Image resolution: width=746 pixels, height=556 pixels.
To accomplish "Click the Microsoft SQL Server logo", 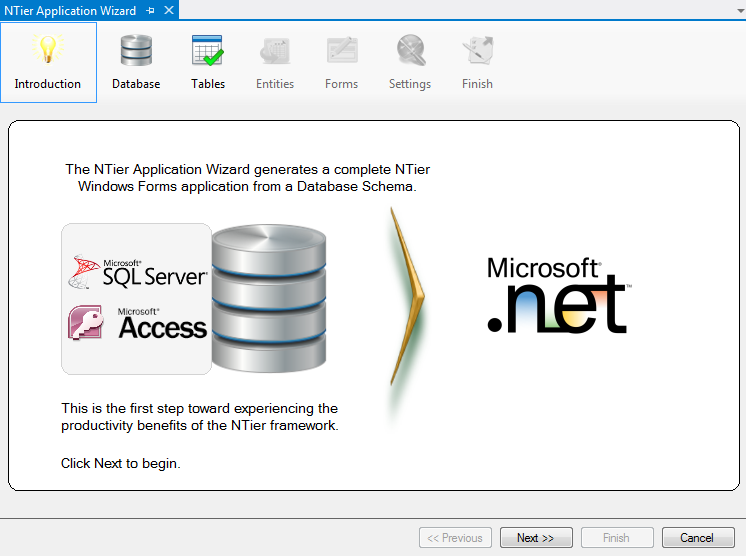I will pos(137,272).
